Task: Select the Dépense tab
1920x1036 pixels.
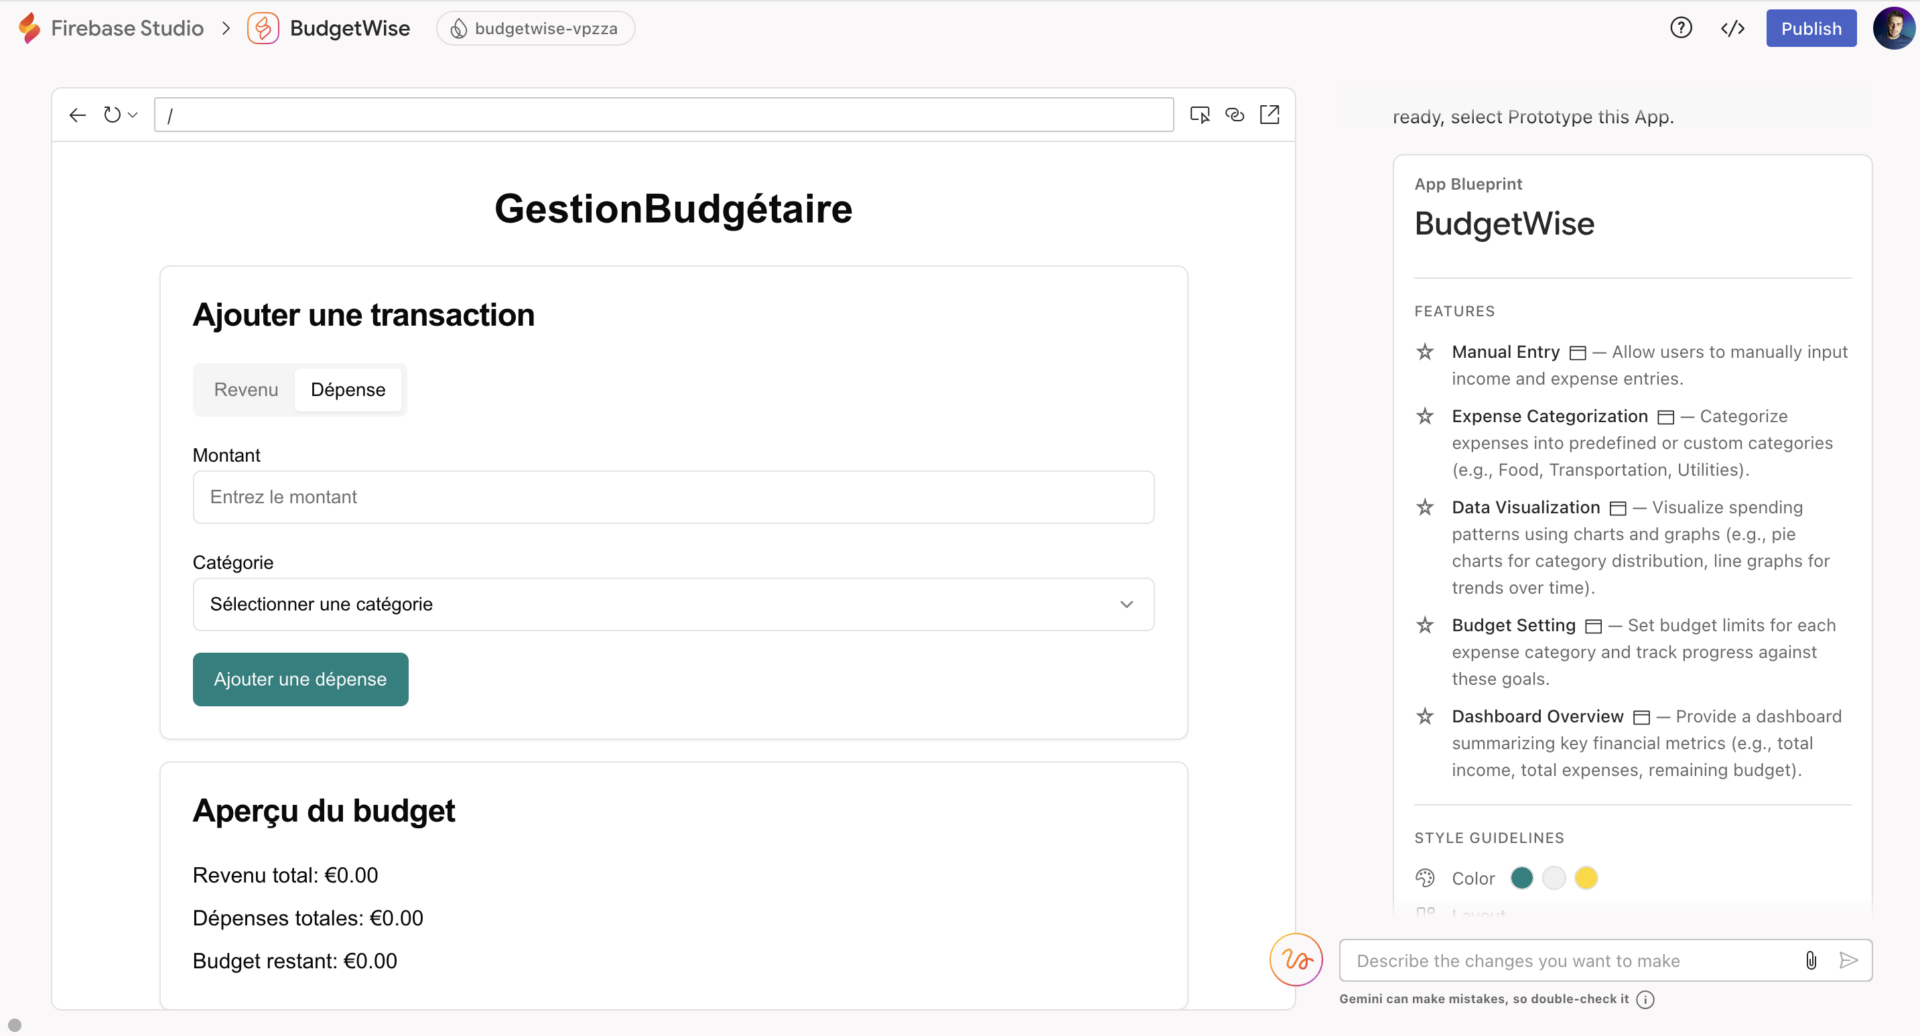Action: 348,390
